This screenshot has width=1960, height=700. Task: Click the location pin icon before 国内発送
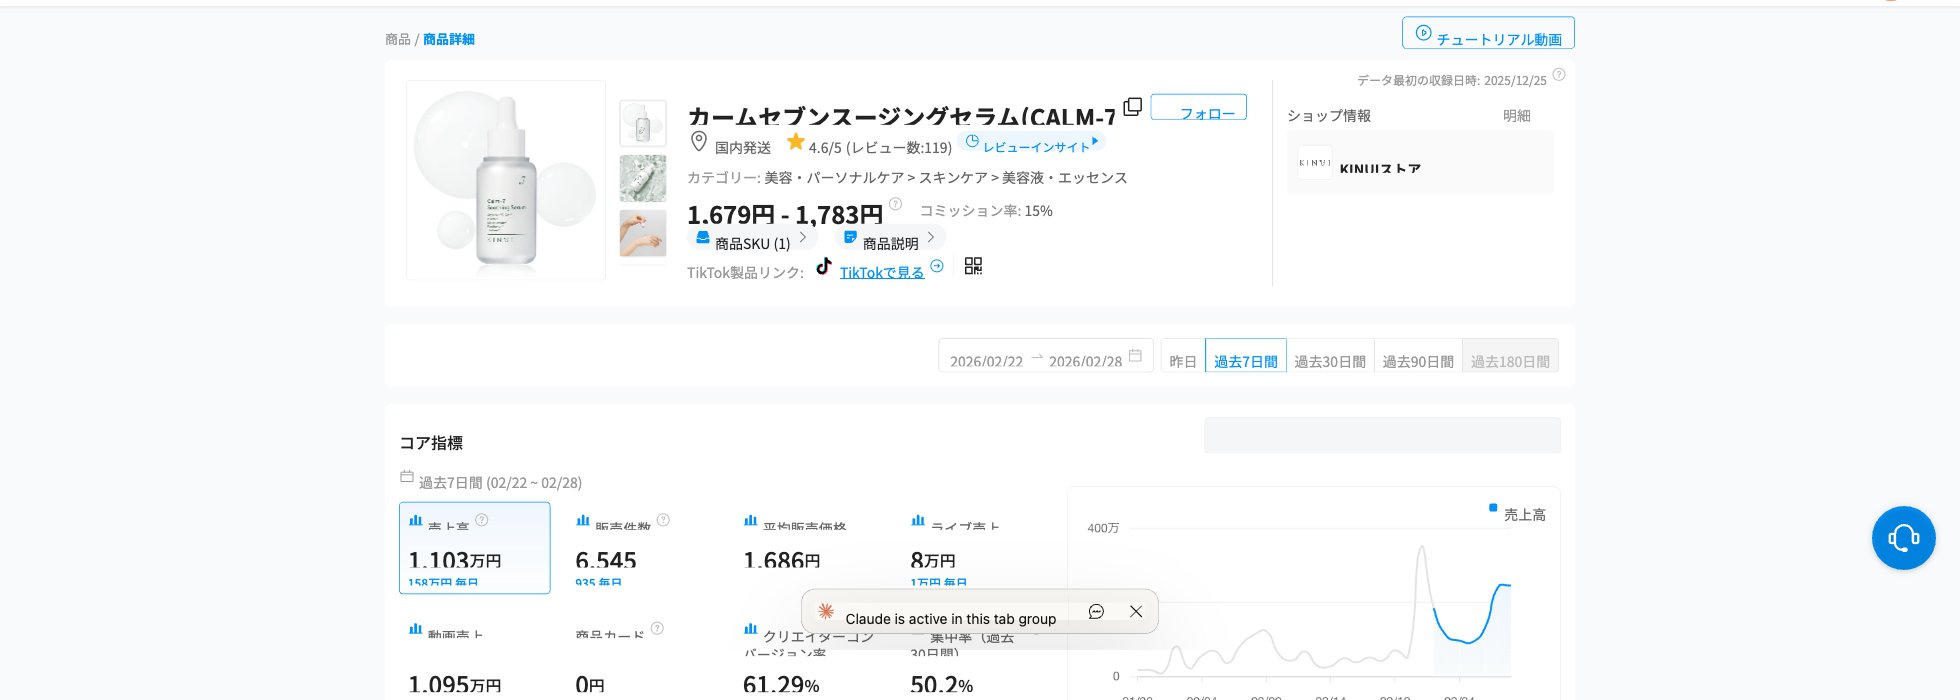pos(699,142)
